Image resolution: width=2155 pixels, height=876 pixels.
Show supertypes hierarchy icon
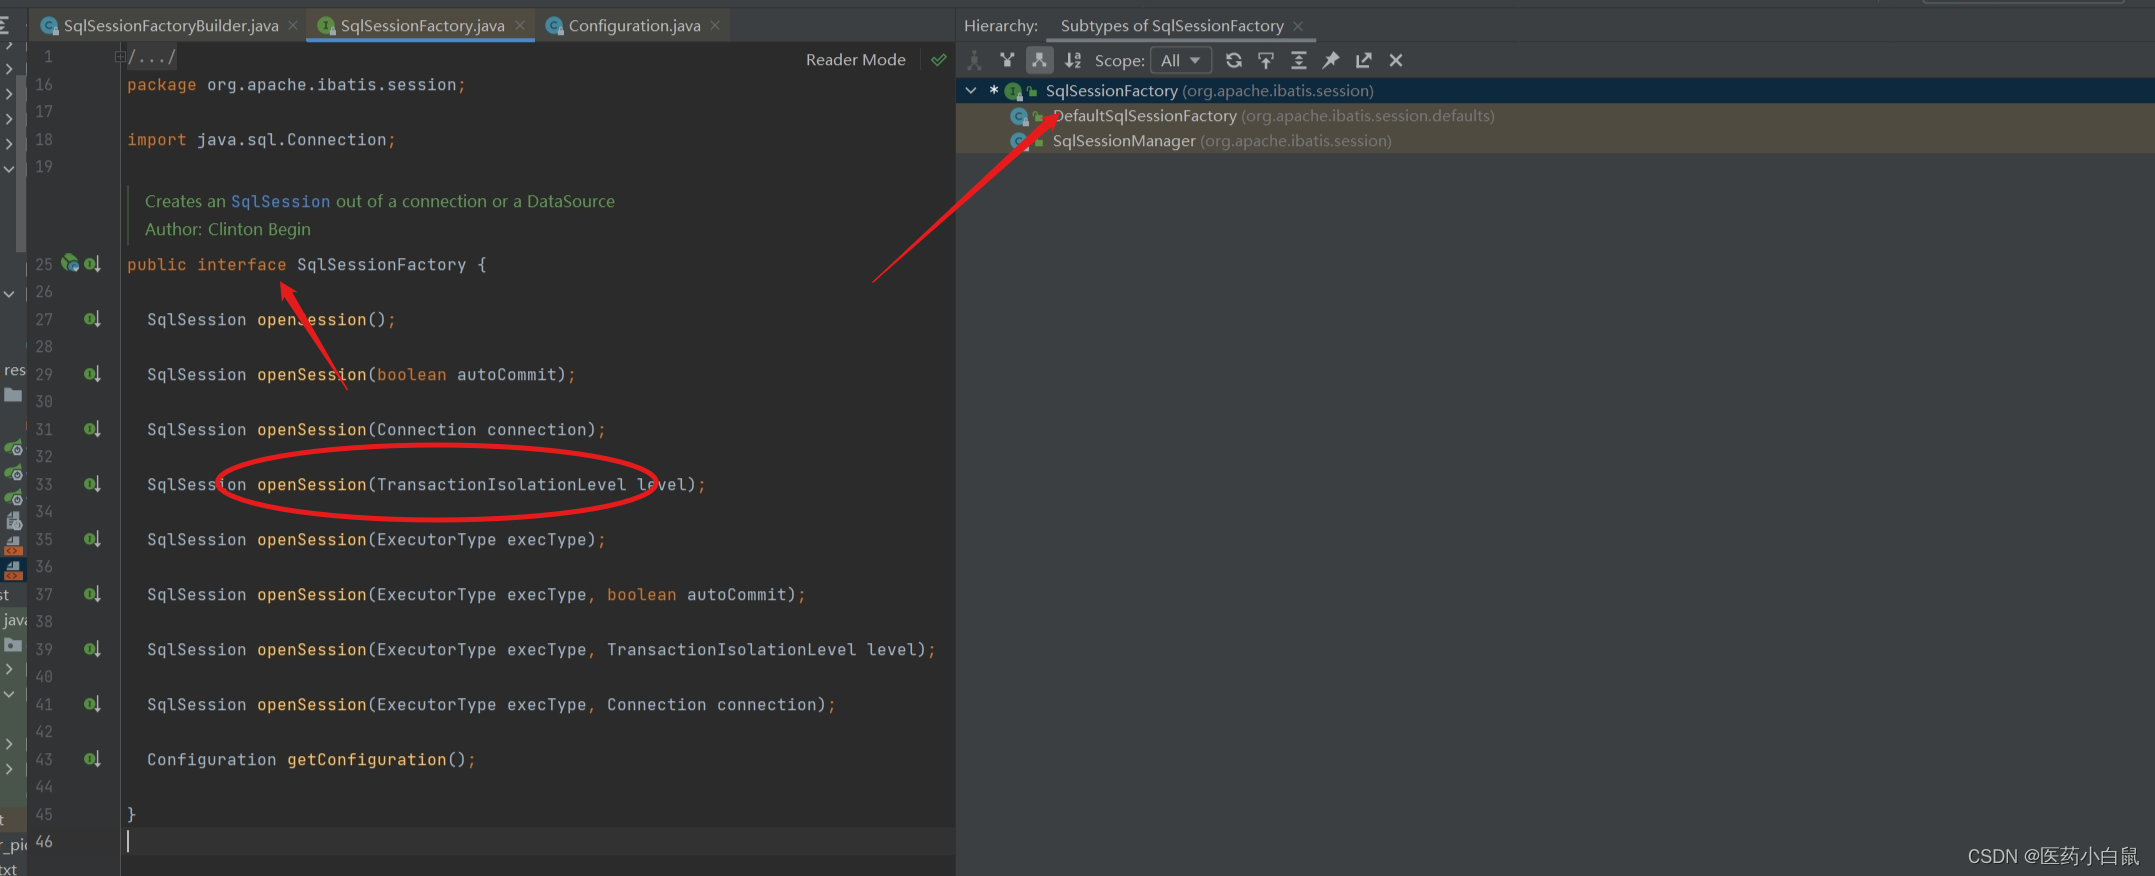[x=1007, y=61]
